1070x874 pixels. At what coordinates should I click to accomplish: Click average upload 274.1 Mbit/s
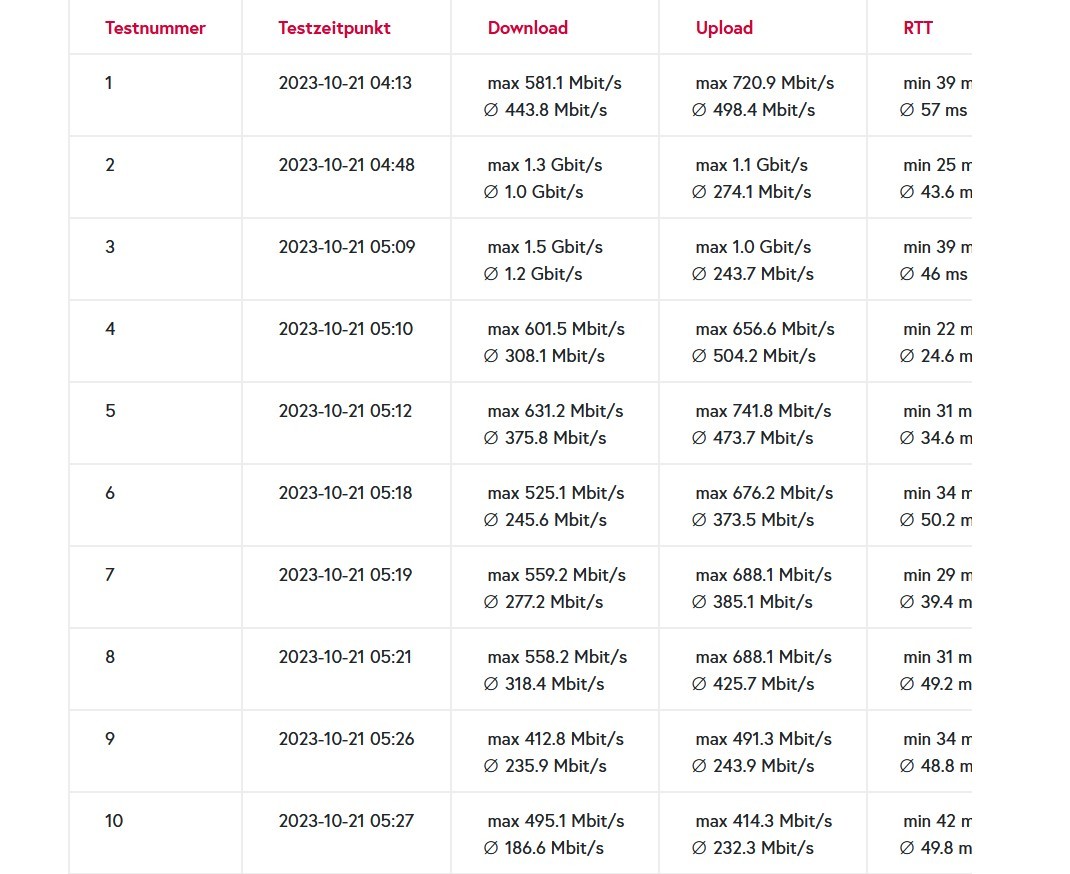[x=752, y=192]
